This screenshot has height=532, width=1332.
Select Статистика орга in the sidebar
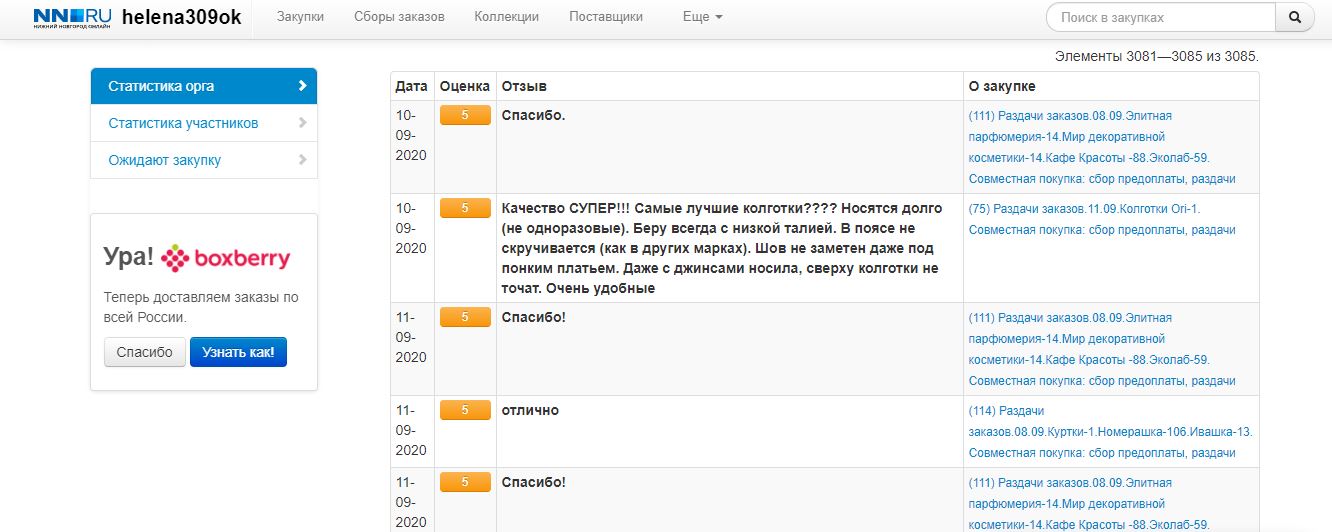point(204,86)
